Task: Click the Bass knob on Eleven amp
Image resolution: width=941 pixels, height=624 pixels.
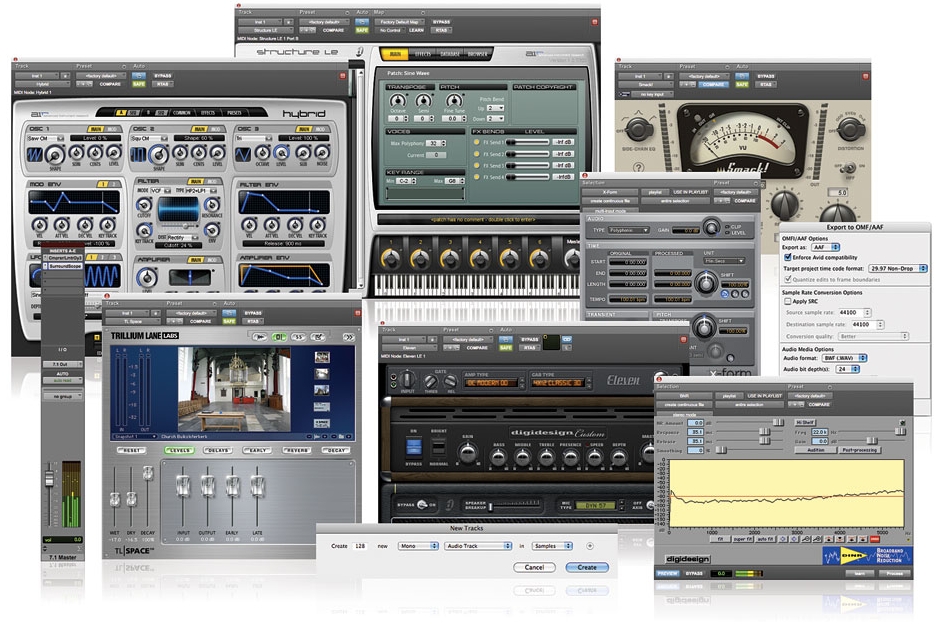Action: pos(498,457)
